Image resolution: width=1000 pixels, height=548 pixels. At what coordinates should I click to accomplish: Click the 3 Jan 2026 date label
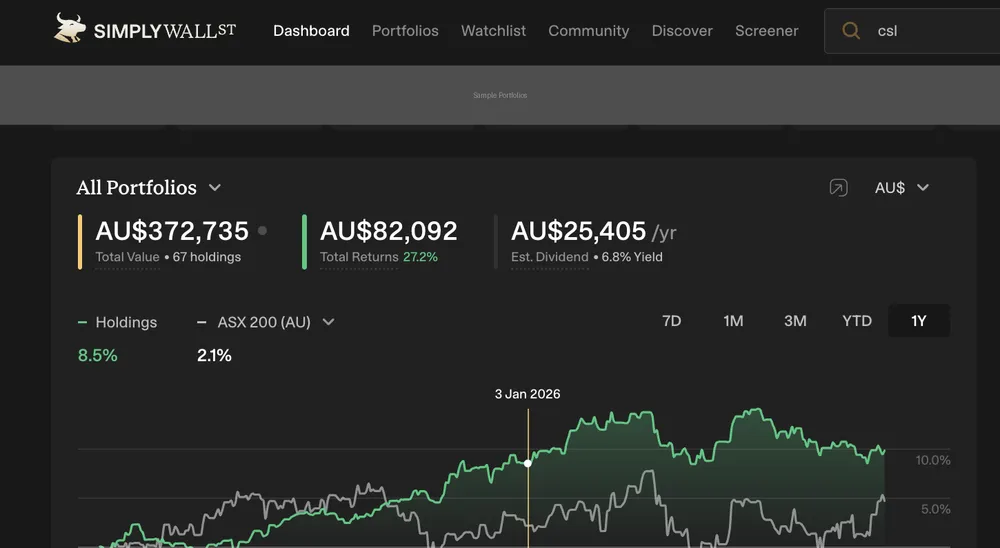click(527, 394)
